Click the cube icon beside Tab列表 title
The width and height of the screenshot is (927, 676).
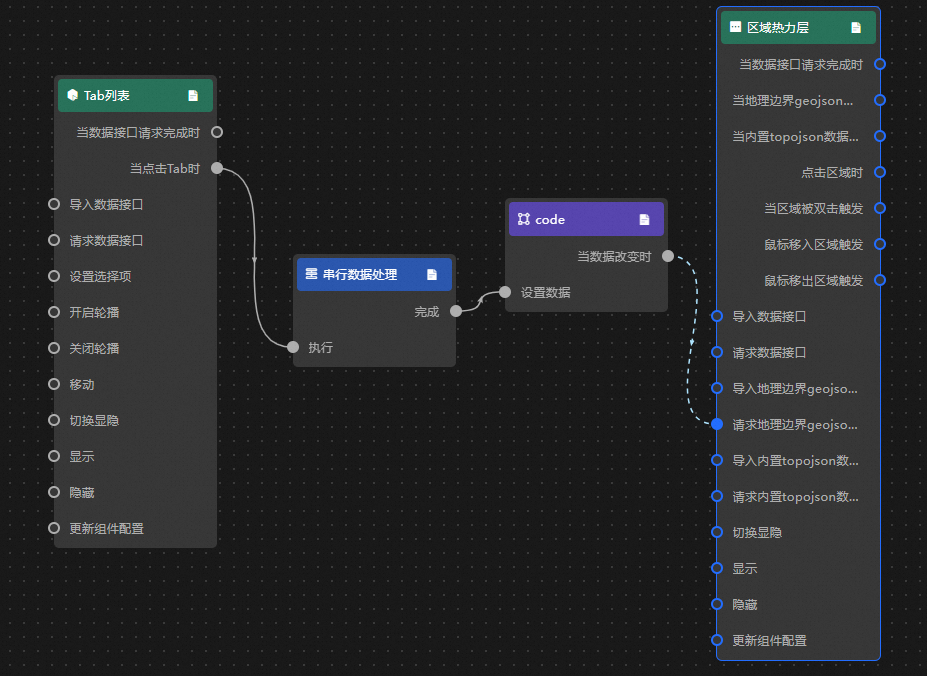tap(73, 95)
